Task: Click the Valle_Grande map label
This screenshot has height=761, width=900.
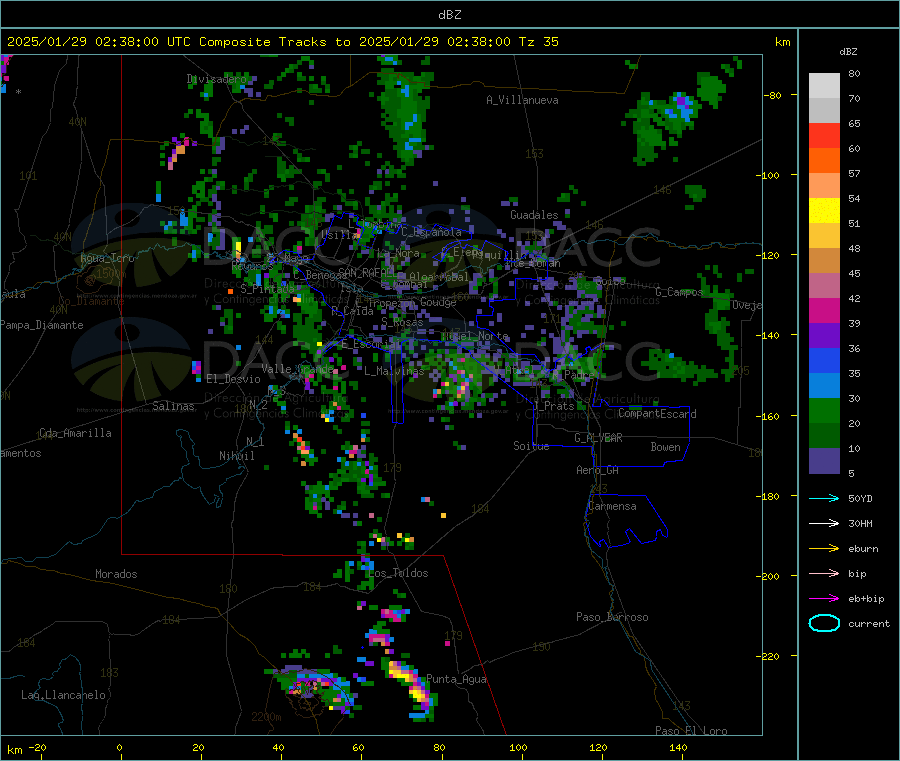Action: [x=298, y=369]
